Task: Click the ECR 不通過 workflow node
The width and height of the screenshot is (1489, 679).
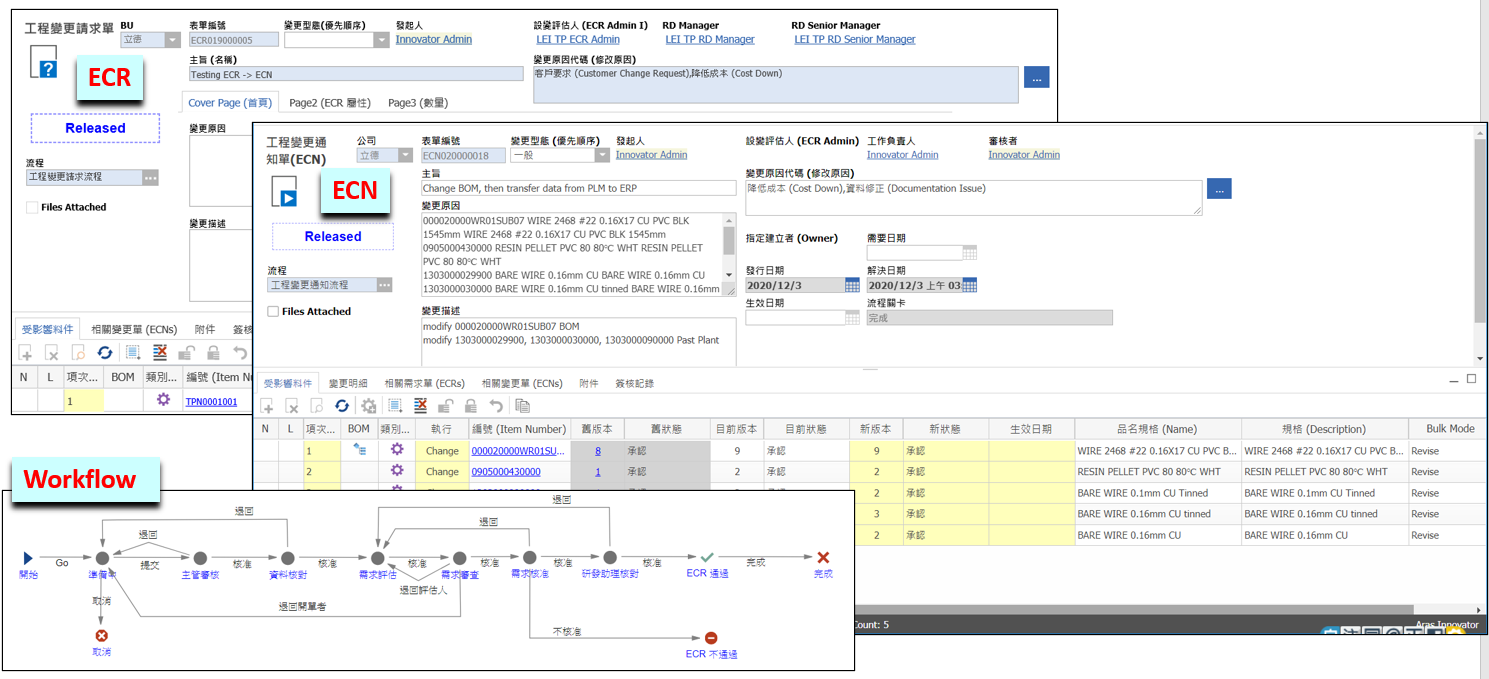Action: pyautogui.click(x=711, y=638)
